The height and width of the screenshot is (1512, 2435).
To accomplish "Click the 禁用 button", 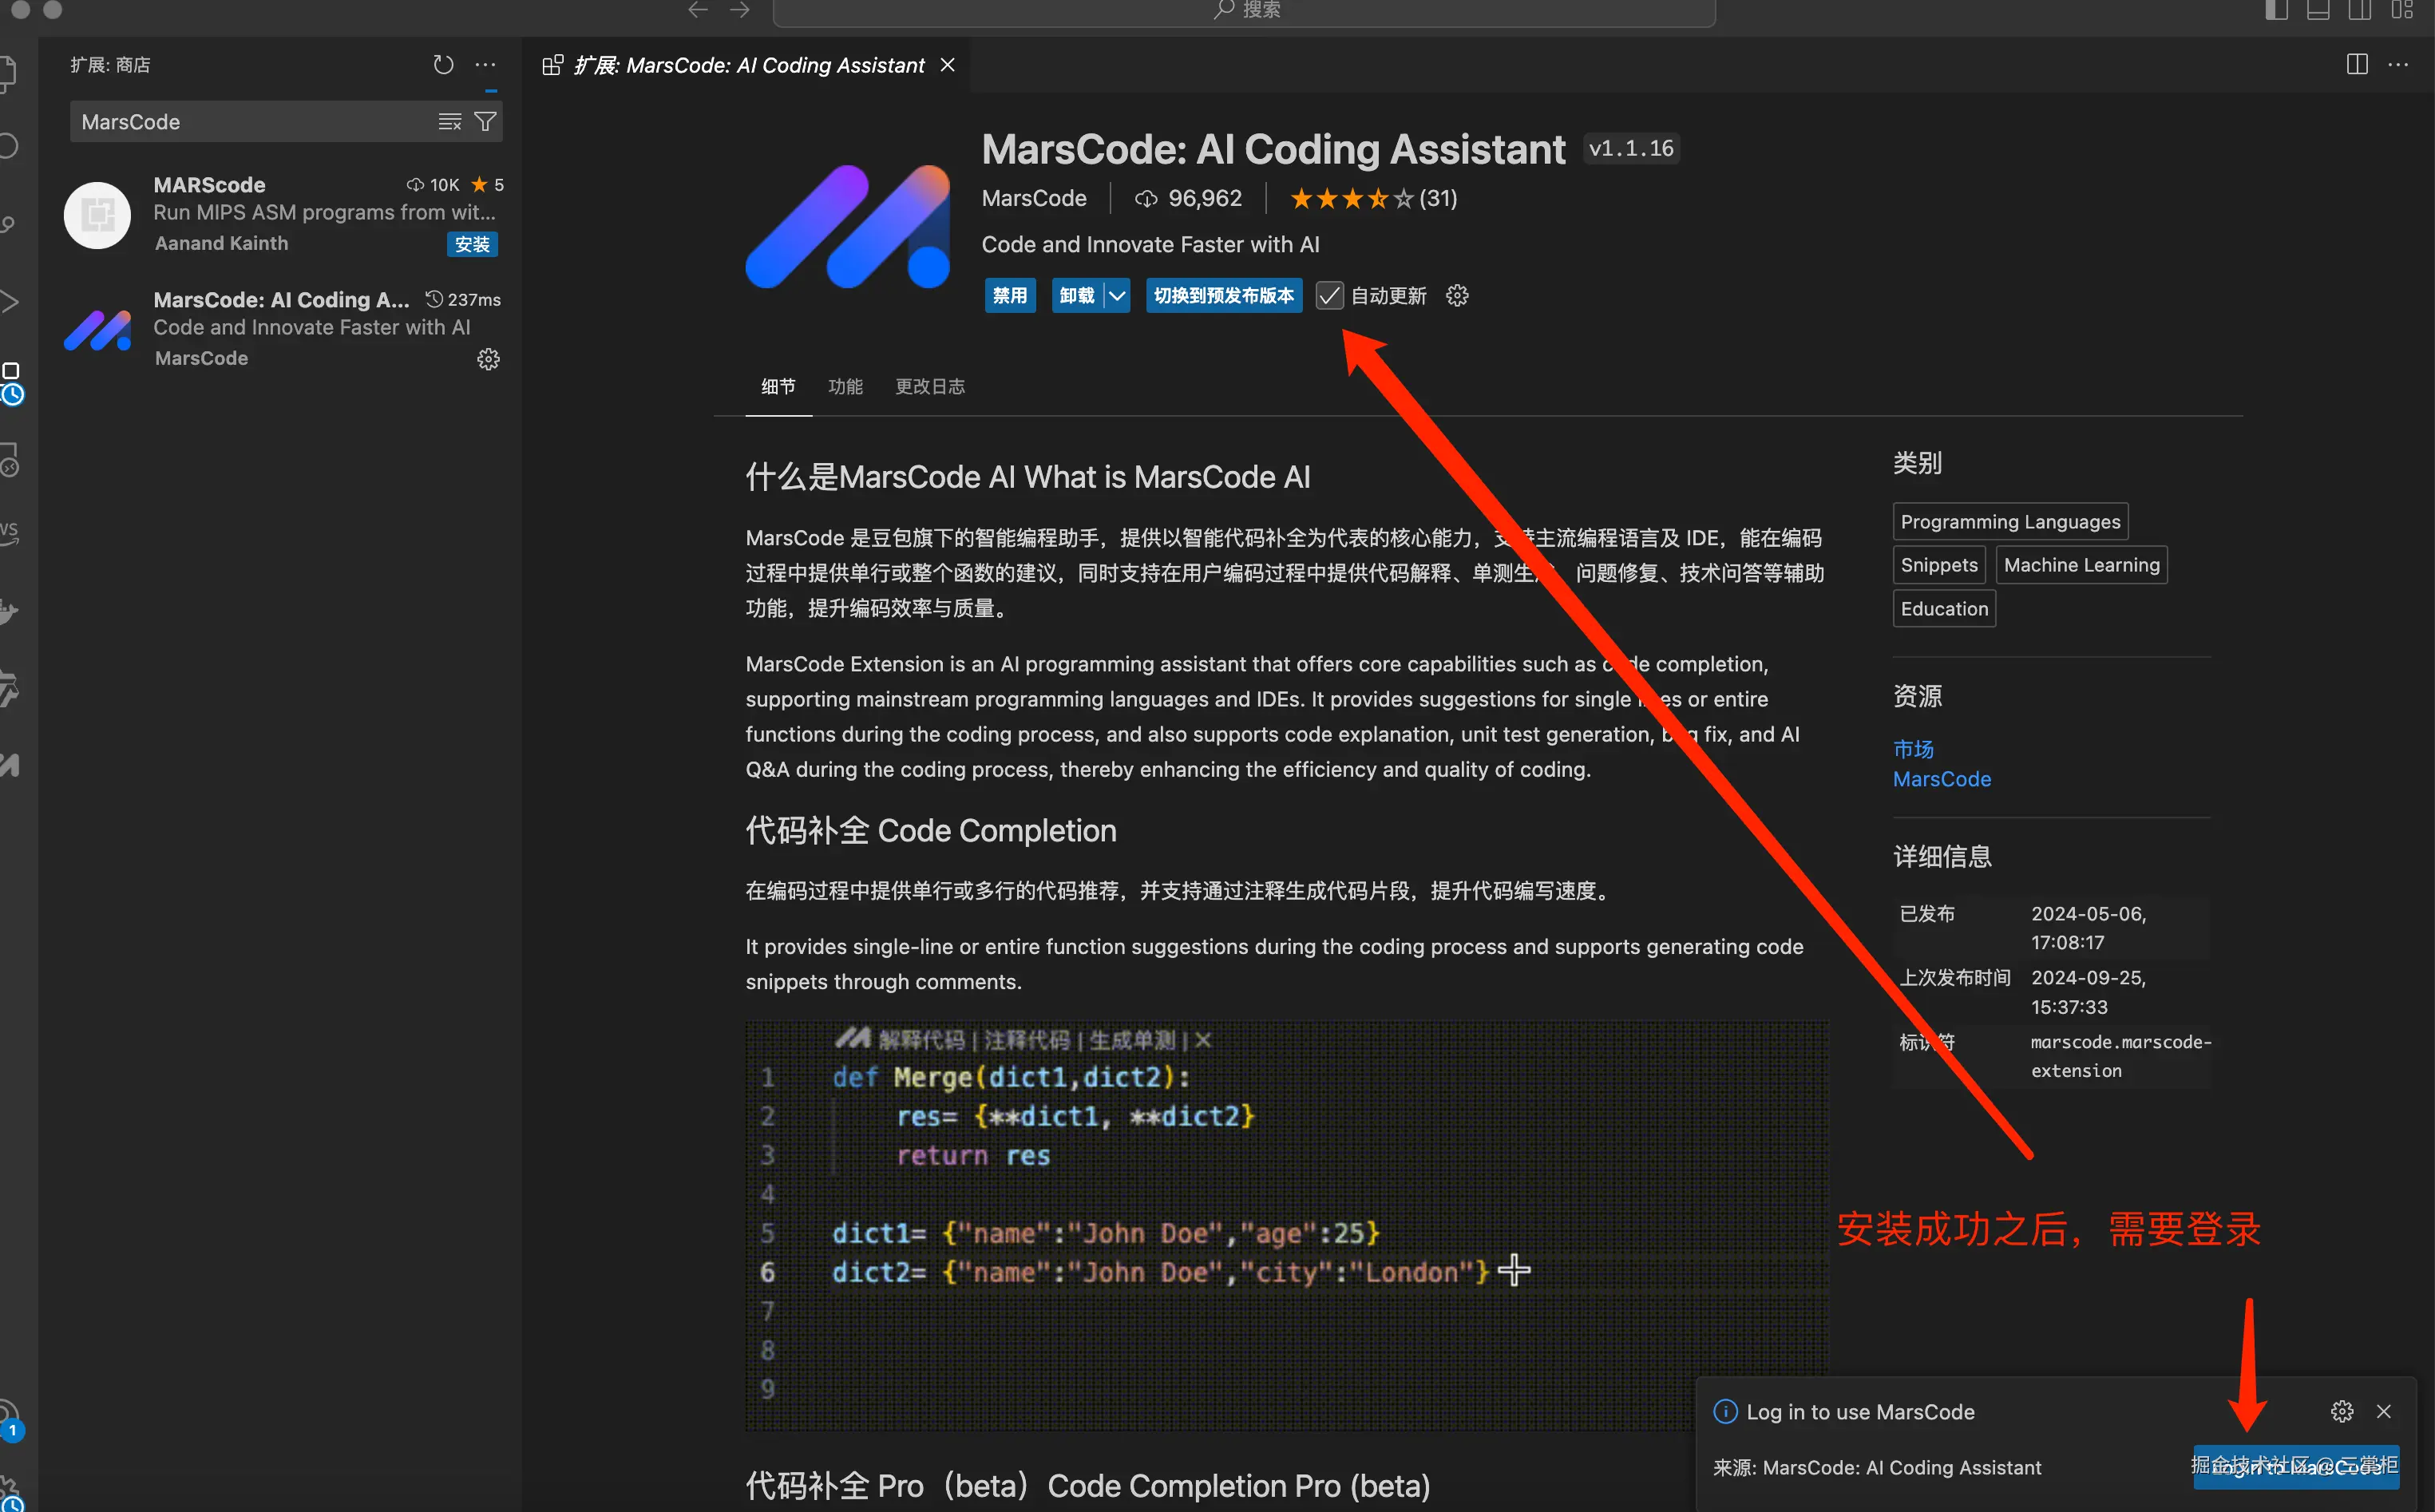I will tap(1009, 296).
